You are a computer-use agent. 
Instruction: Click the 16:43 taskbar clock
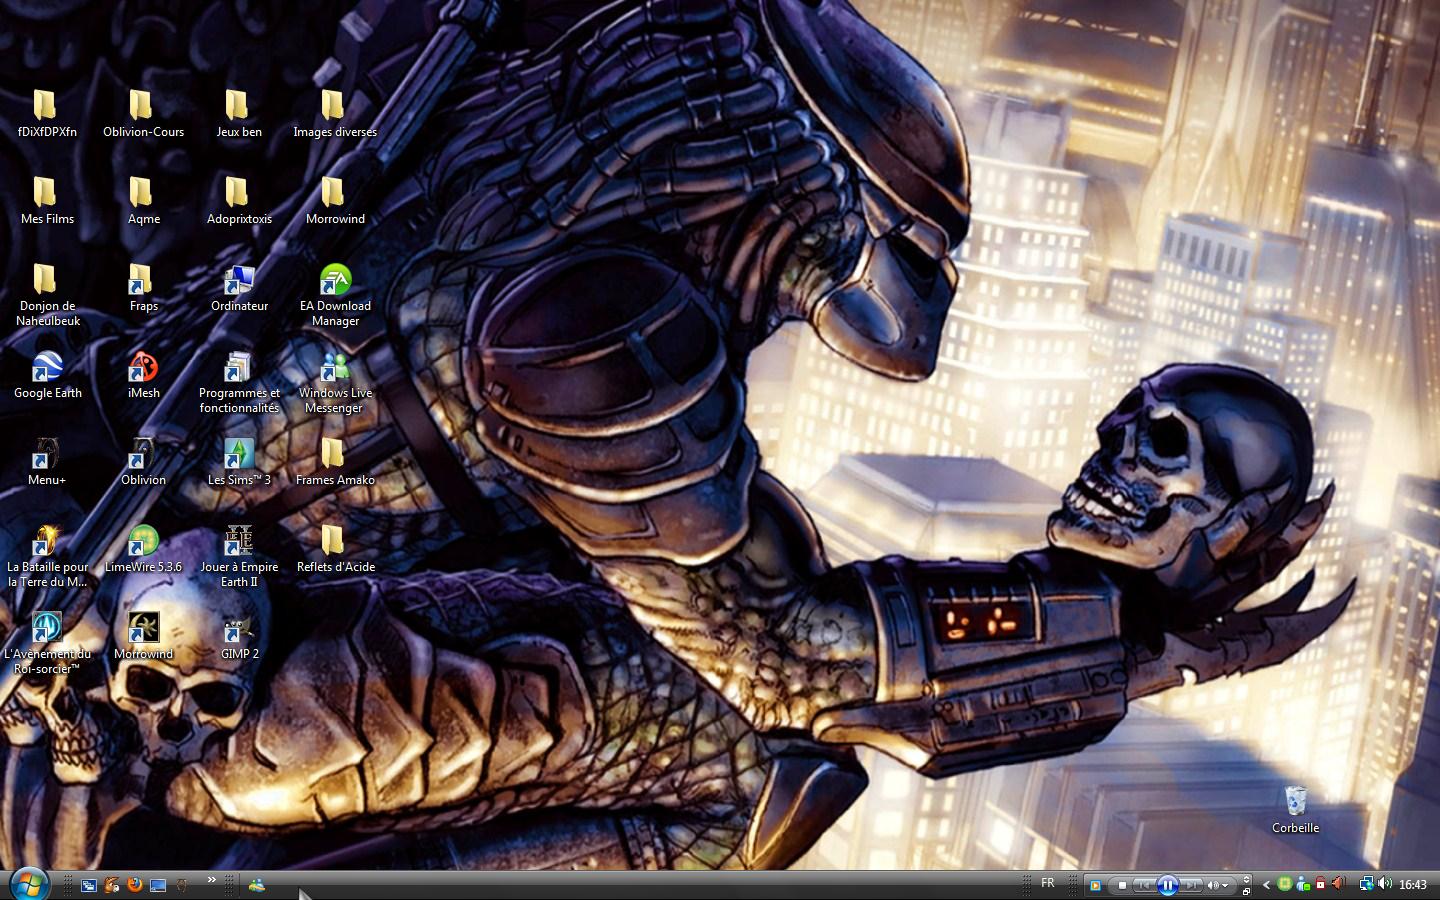click(1413, 885)
